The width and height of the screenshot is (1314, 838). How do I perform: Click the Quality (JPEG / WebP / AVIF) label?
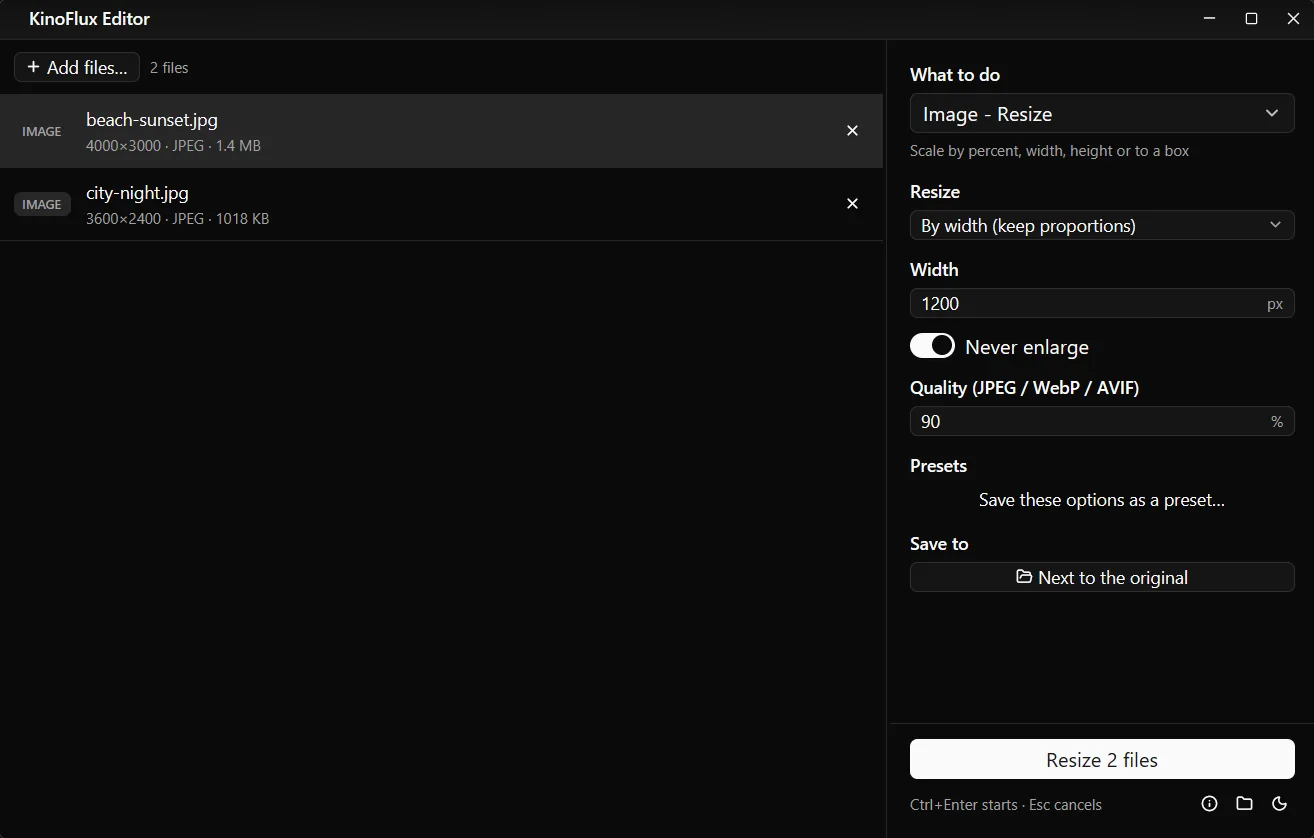[x=1024, y=388]
